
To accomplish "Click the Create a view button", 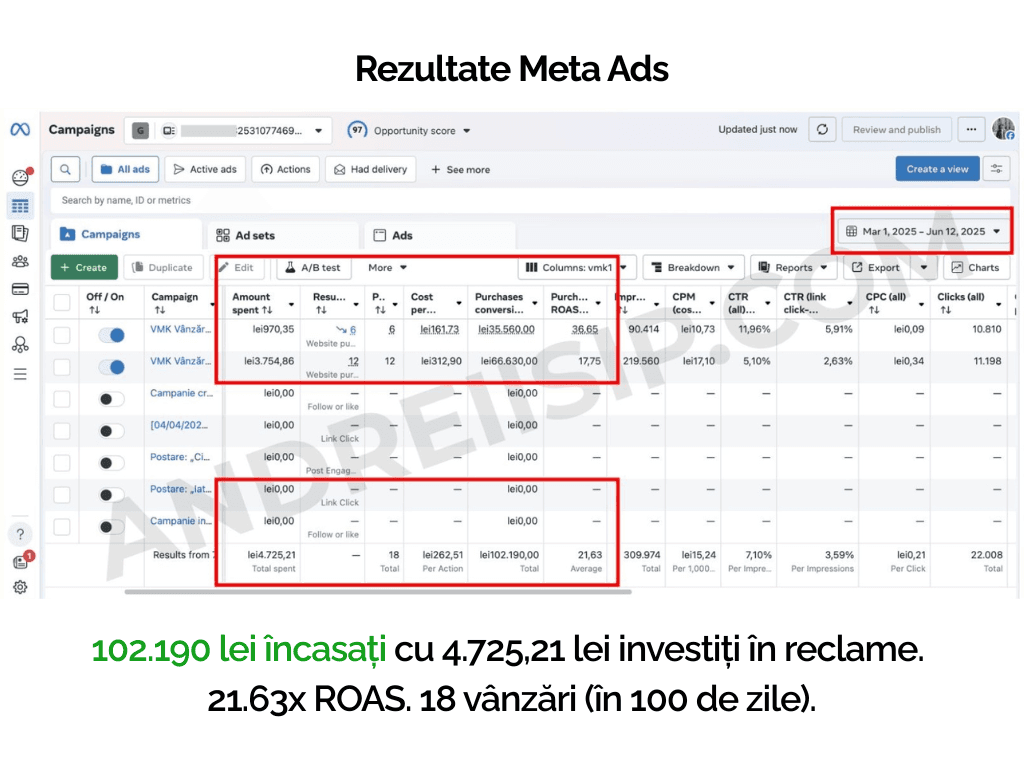I will pos(937,169).
